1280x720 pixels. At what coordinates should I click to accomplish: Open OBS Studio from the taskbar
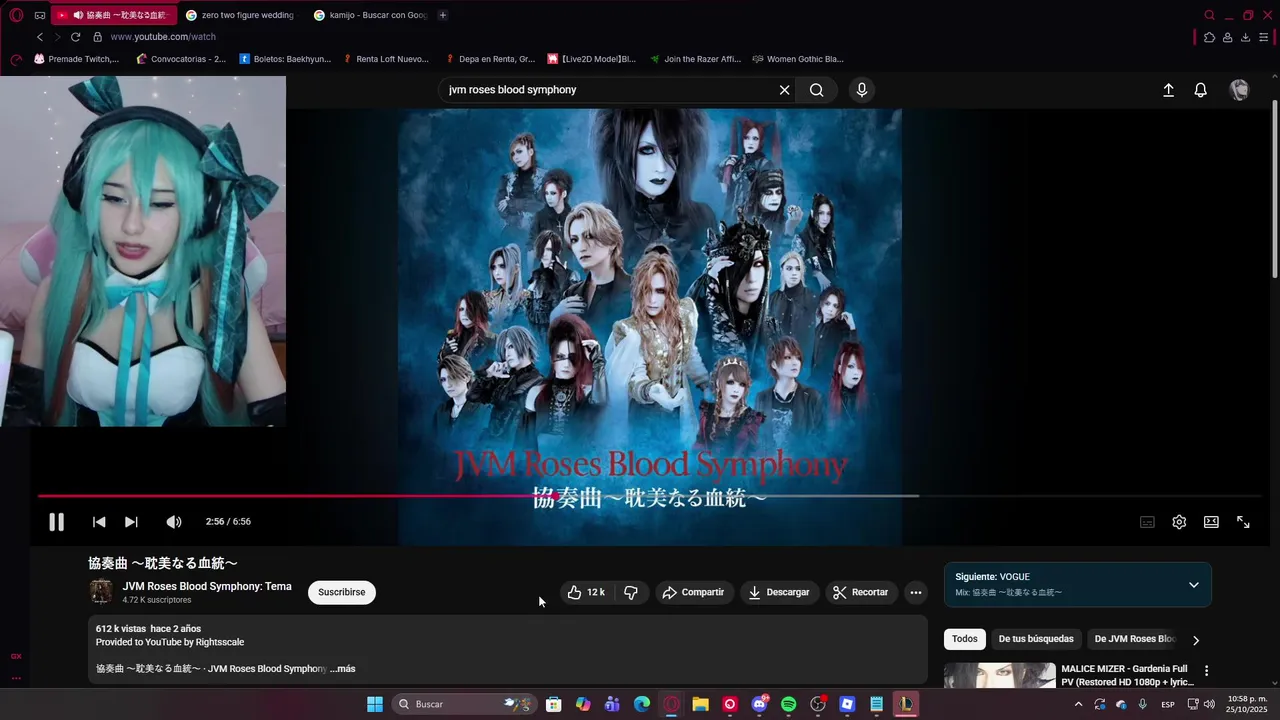pos(818,704)
